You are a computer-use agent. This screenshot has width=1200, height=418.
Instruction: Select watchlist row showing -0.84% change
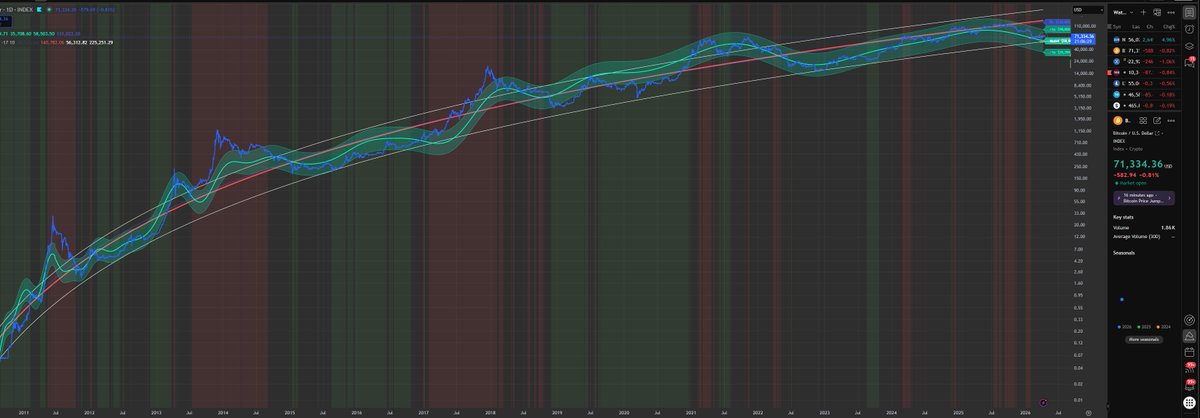tap(1143, 72)
